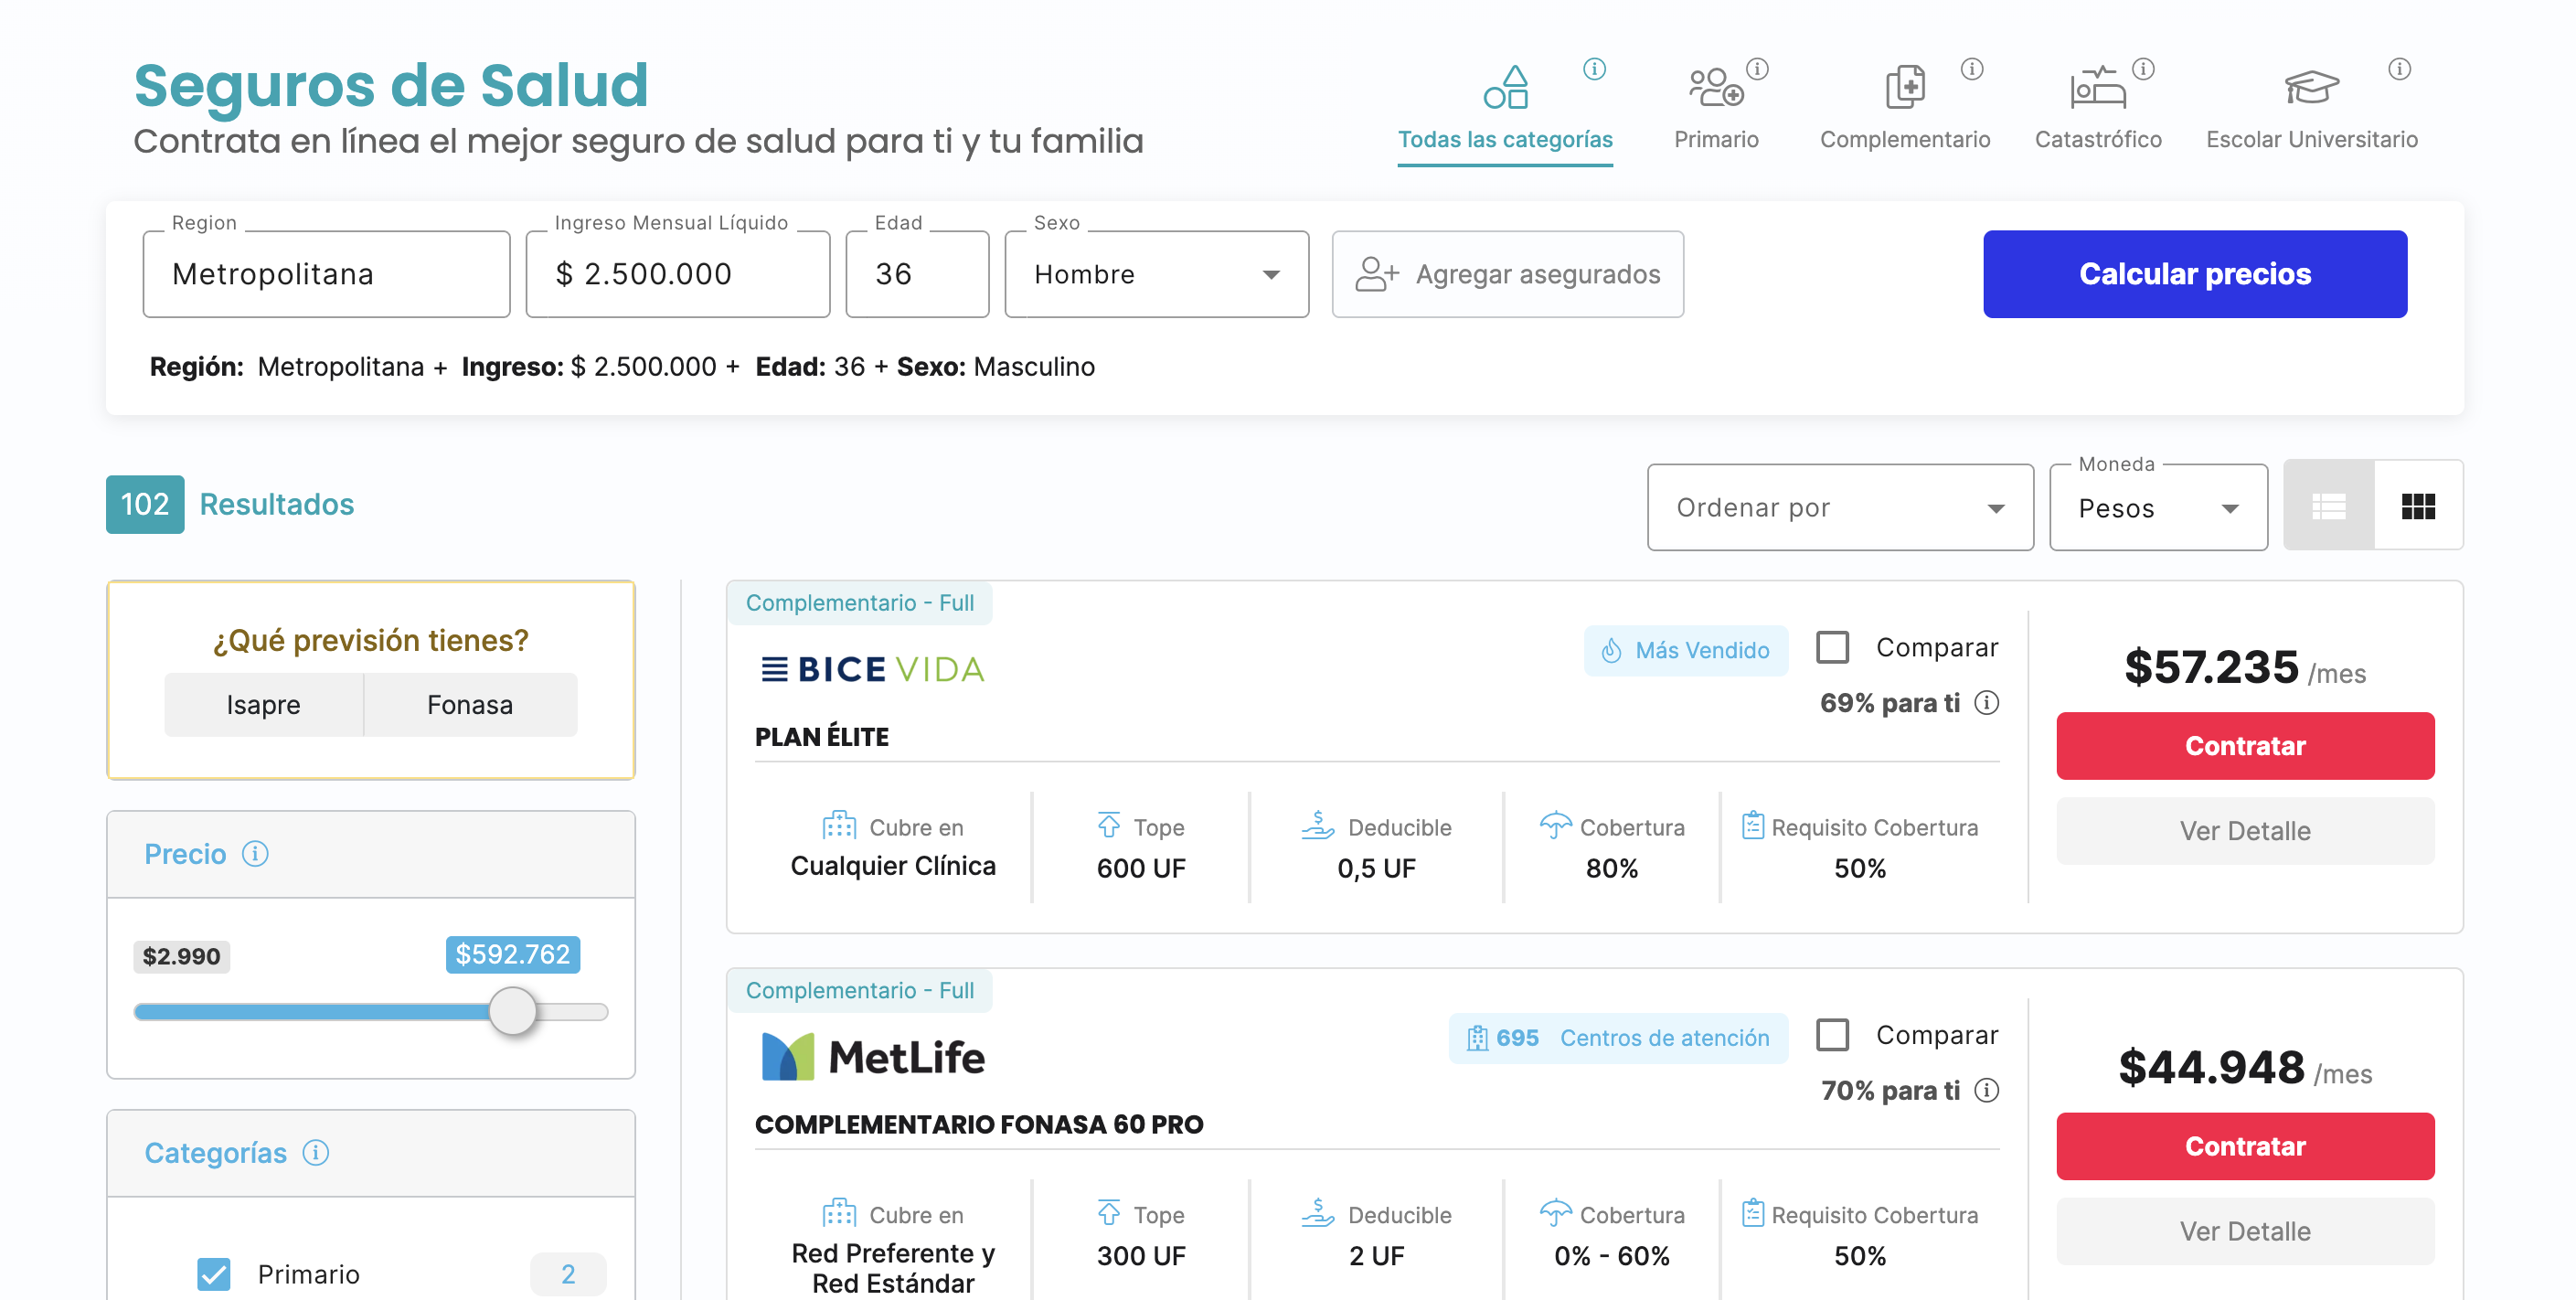The image size is (2576, 1300).
Task: Click the Edad input field
Action: pyautogui.click(x=917, y=274)
